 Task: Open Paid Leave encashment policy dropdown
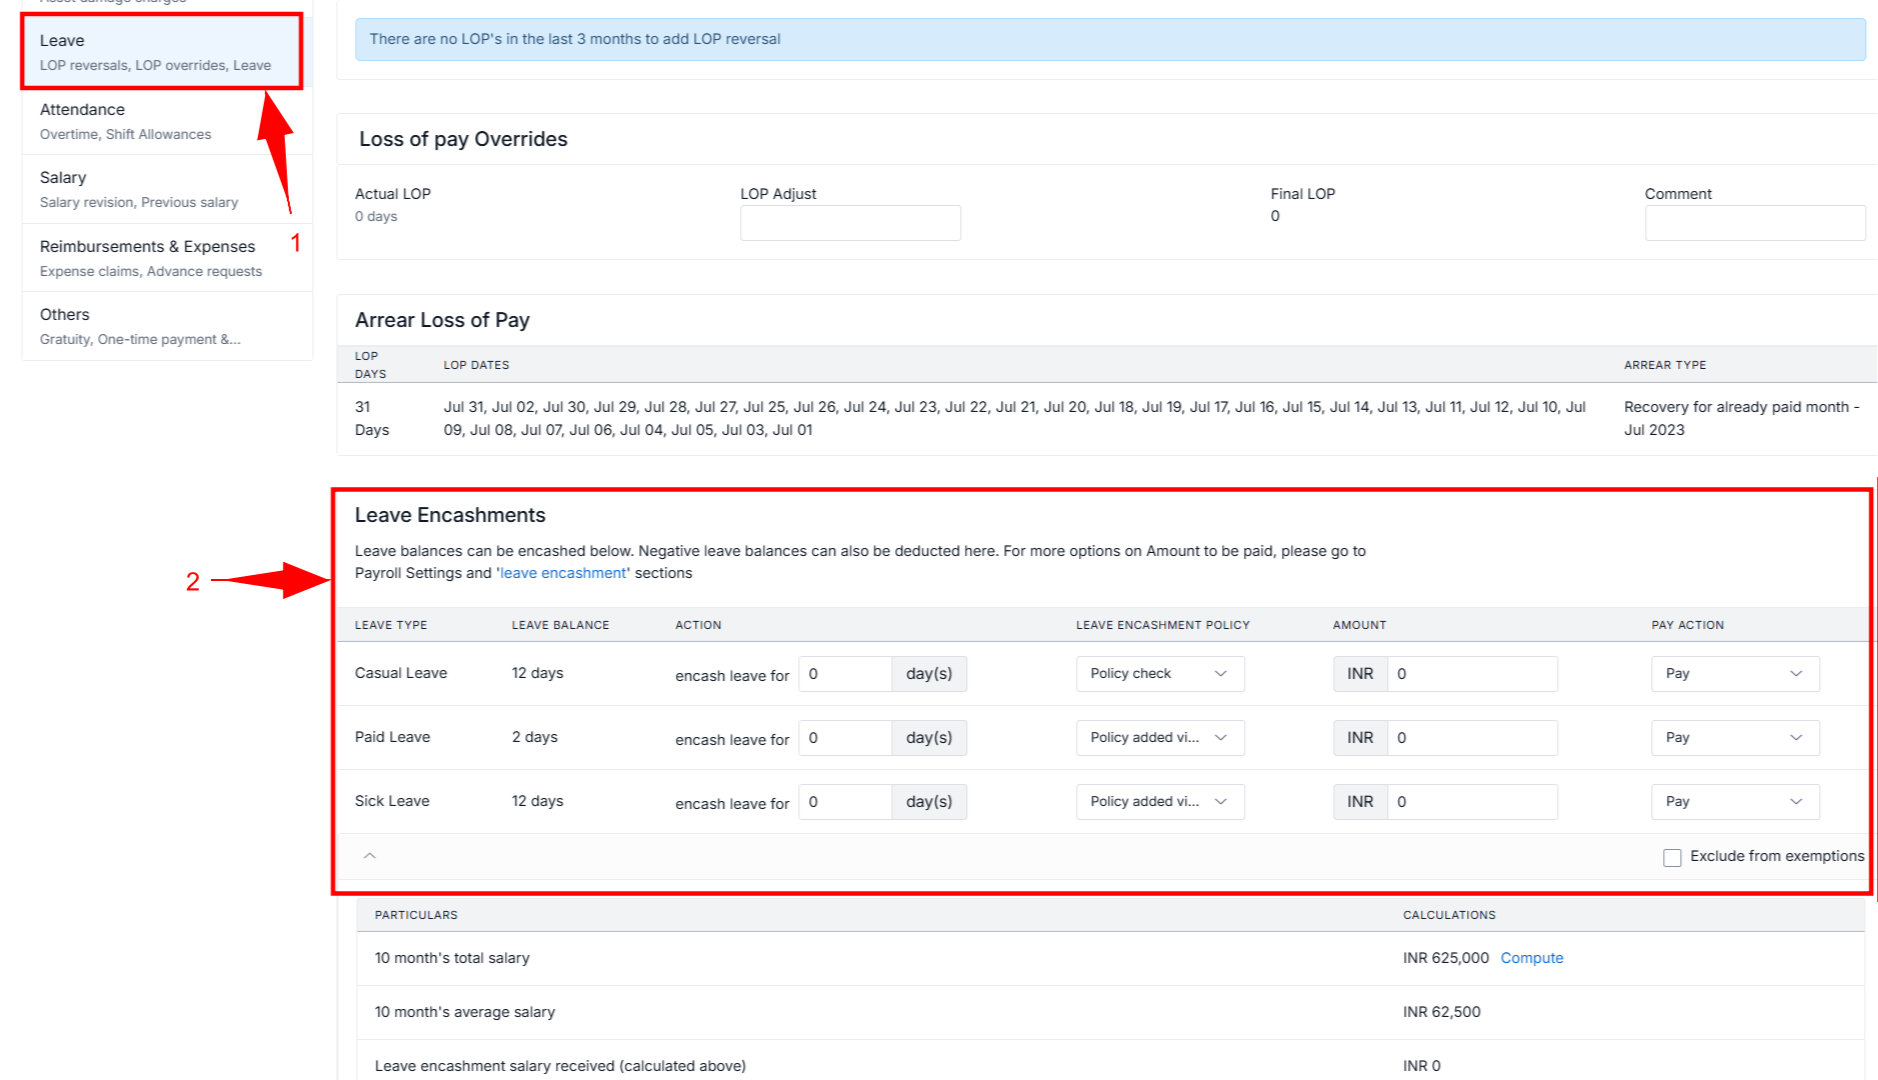coord(1159,738)
